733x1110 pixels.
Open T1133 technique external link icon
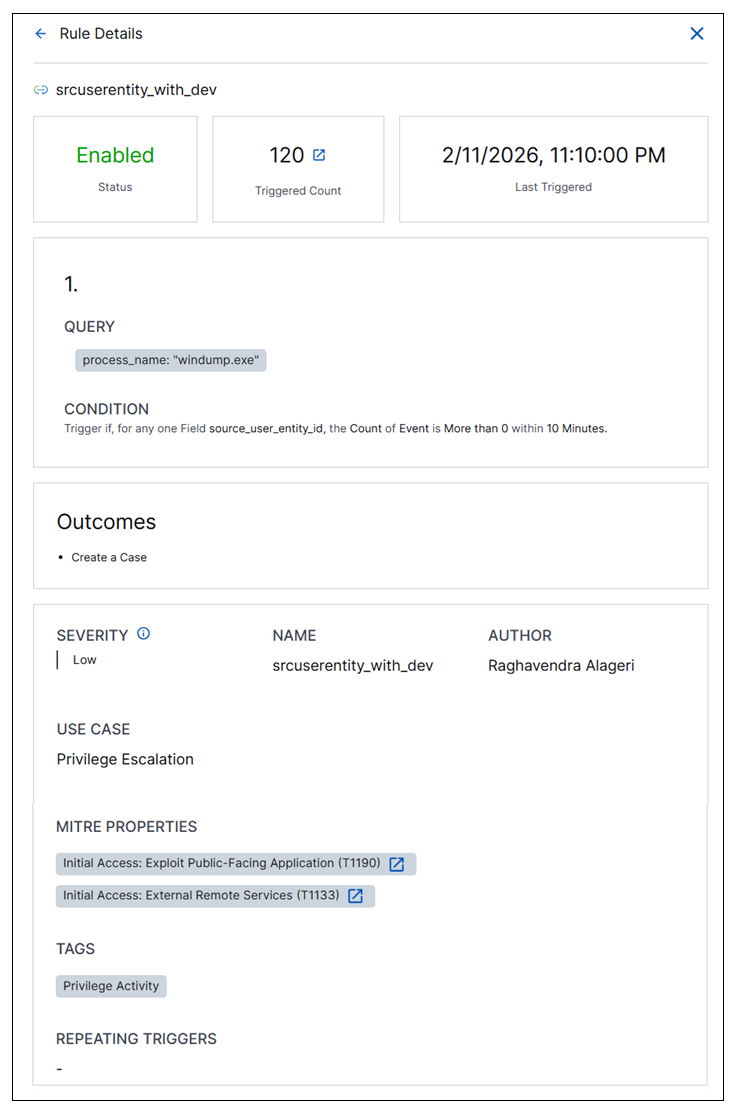(356, 896)
